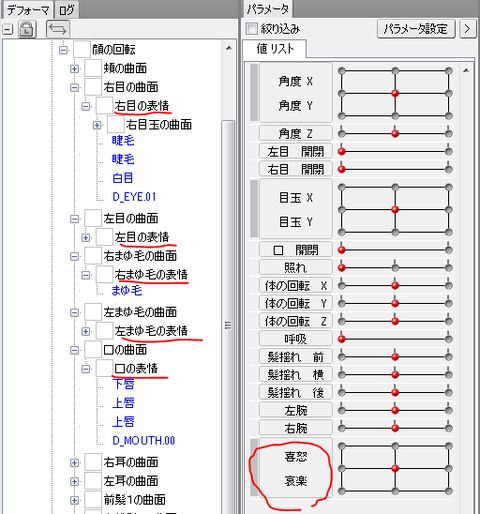Select the 左まゆ毛の曲面 deformer row

click(140, 312)
